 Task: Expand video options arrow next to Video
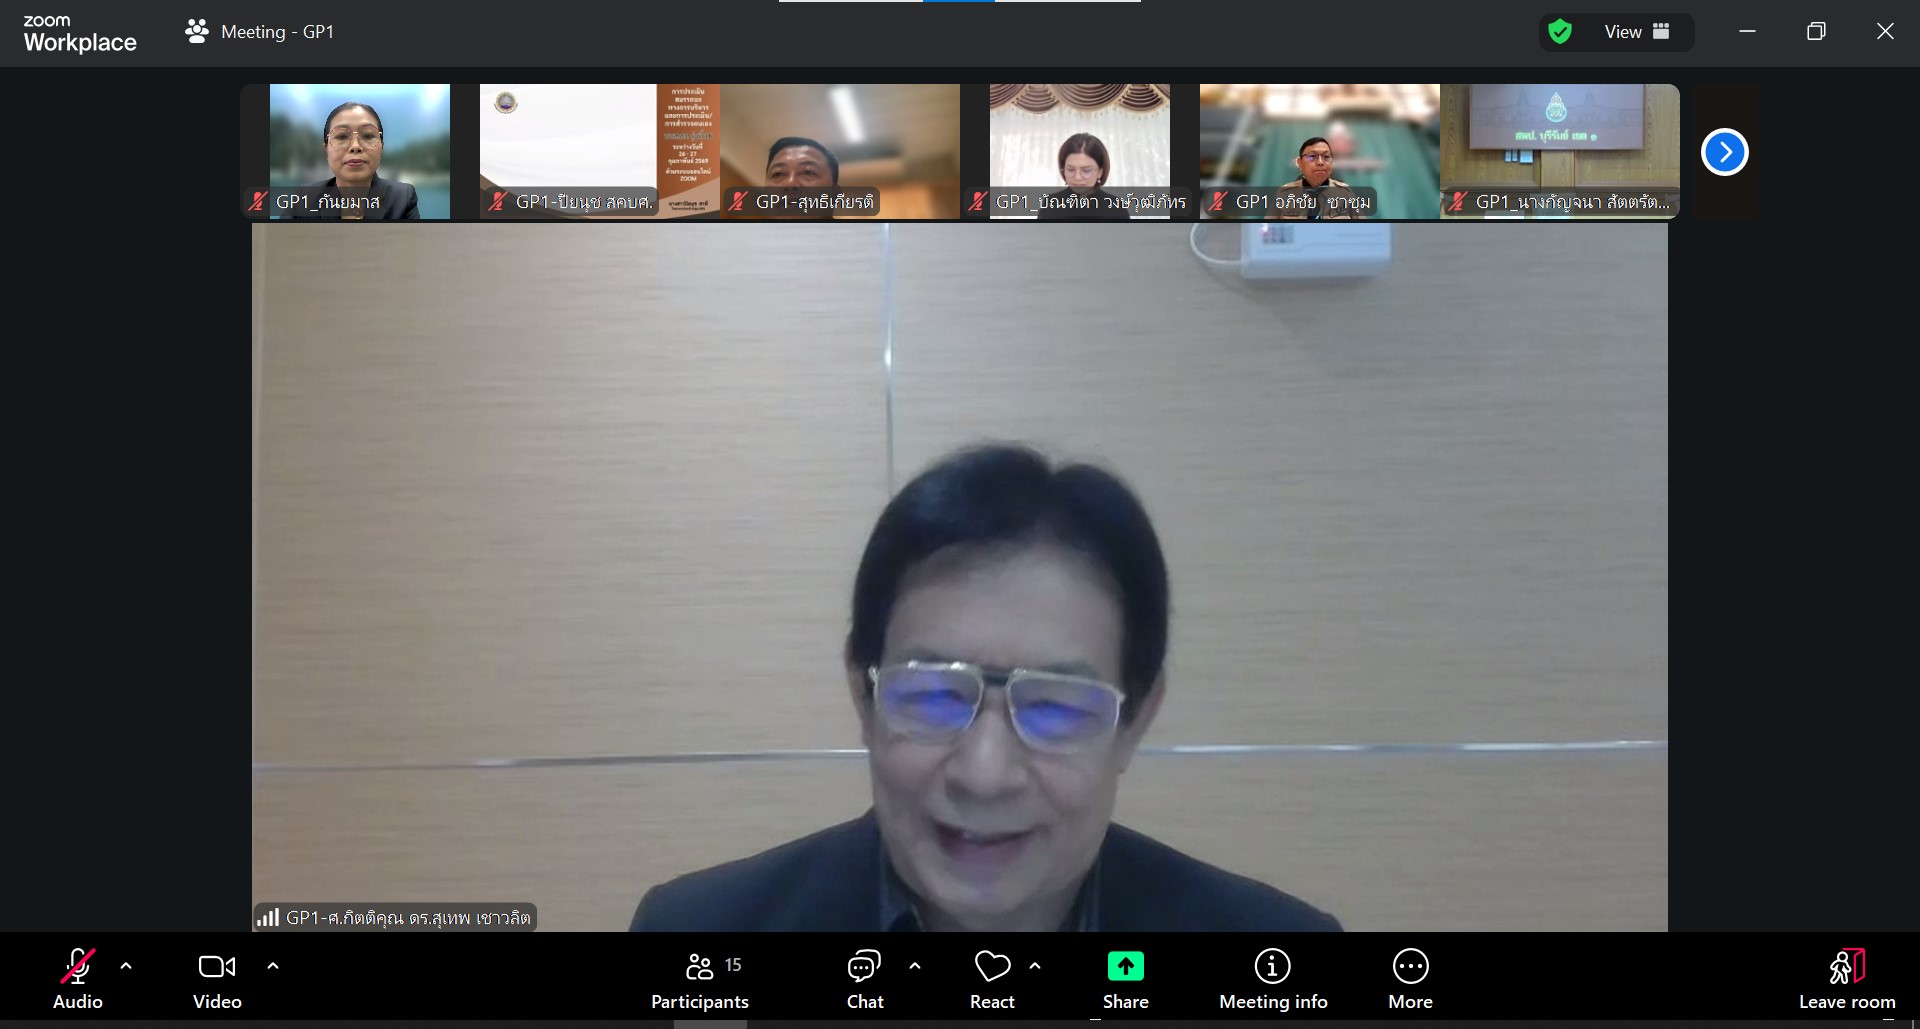(x=273, y=966)
